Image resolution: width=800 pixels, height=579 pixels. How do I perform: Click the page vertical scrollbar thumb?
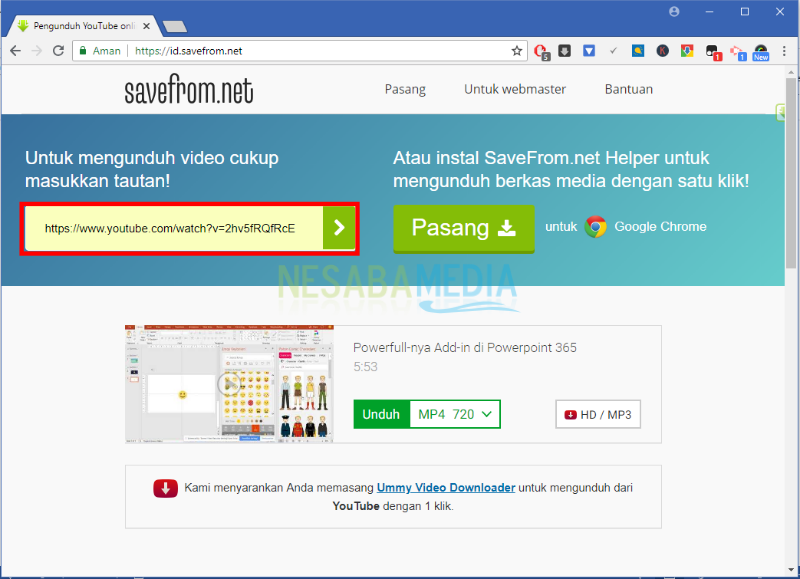pyautogui.click(x=790, y=173)
